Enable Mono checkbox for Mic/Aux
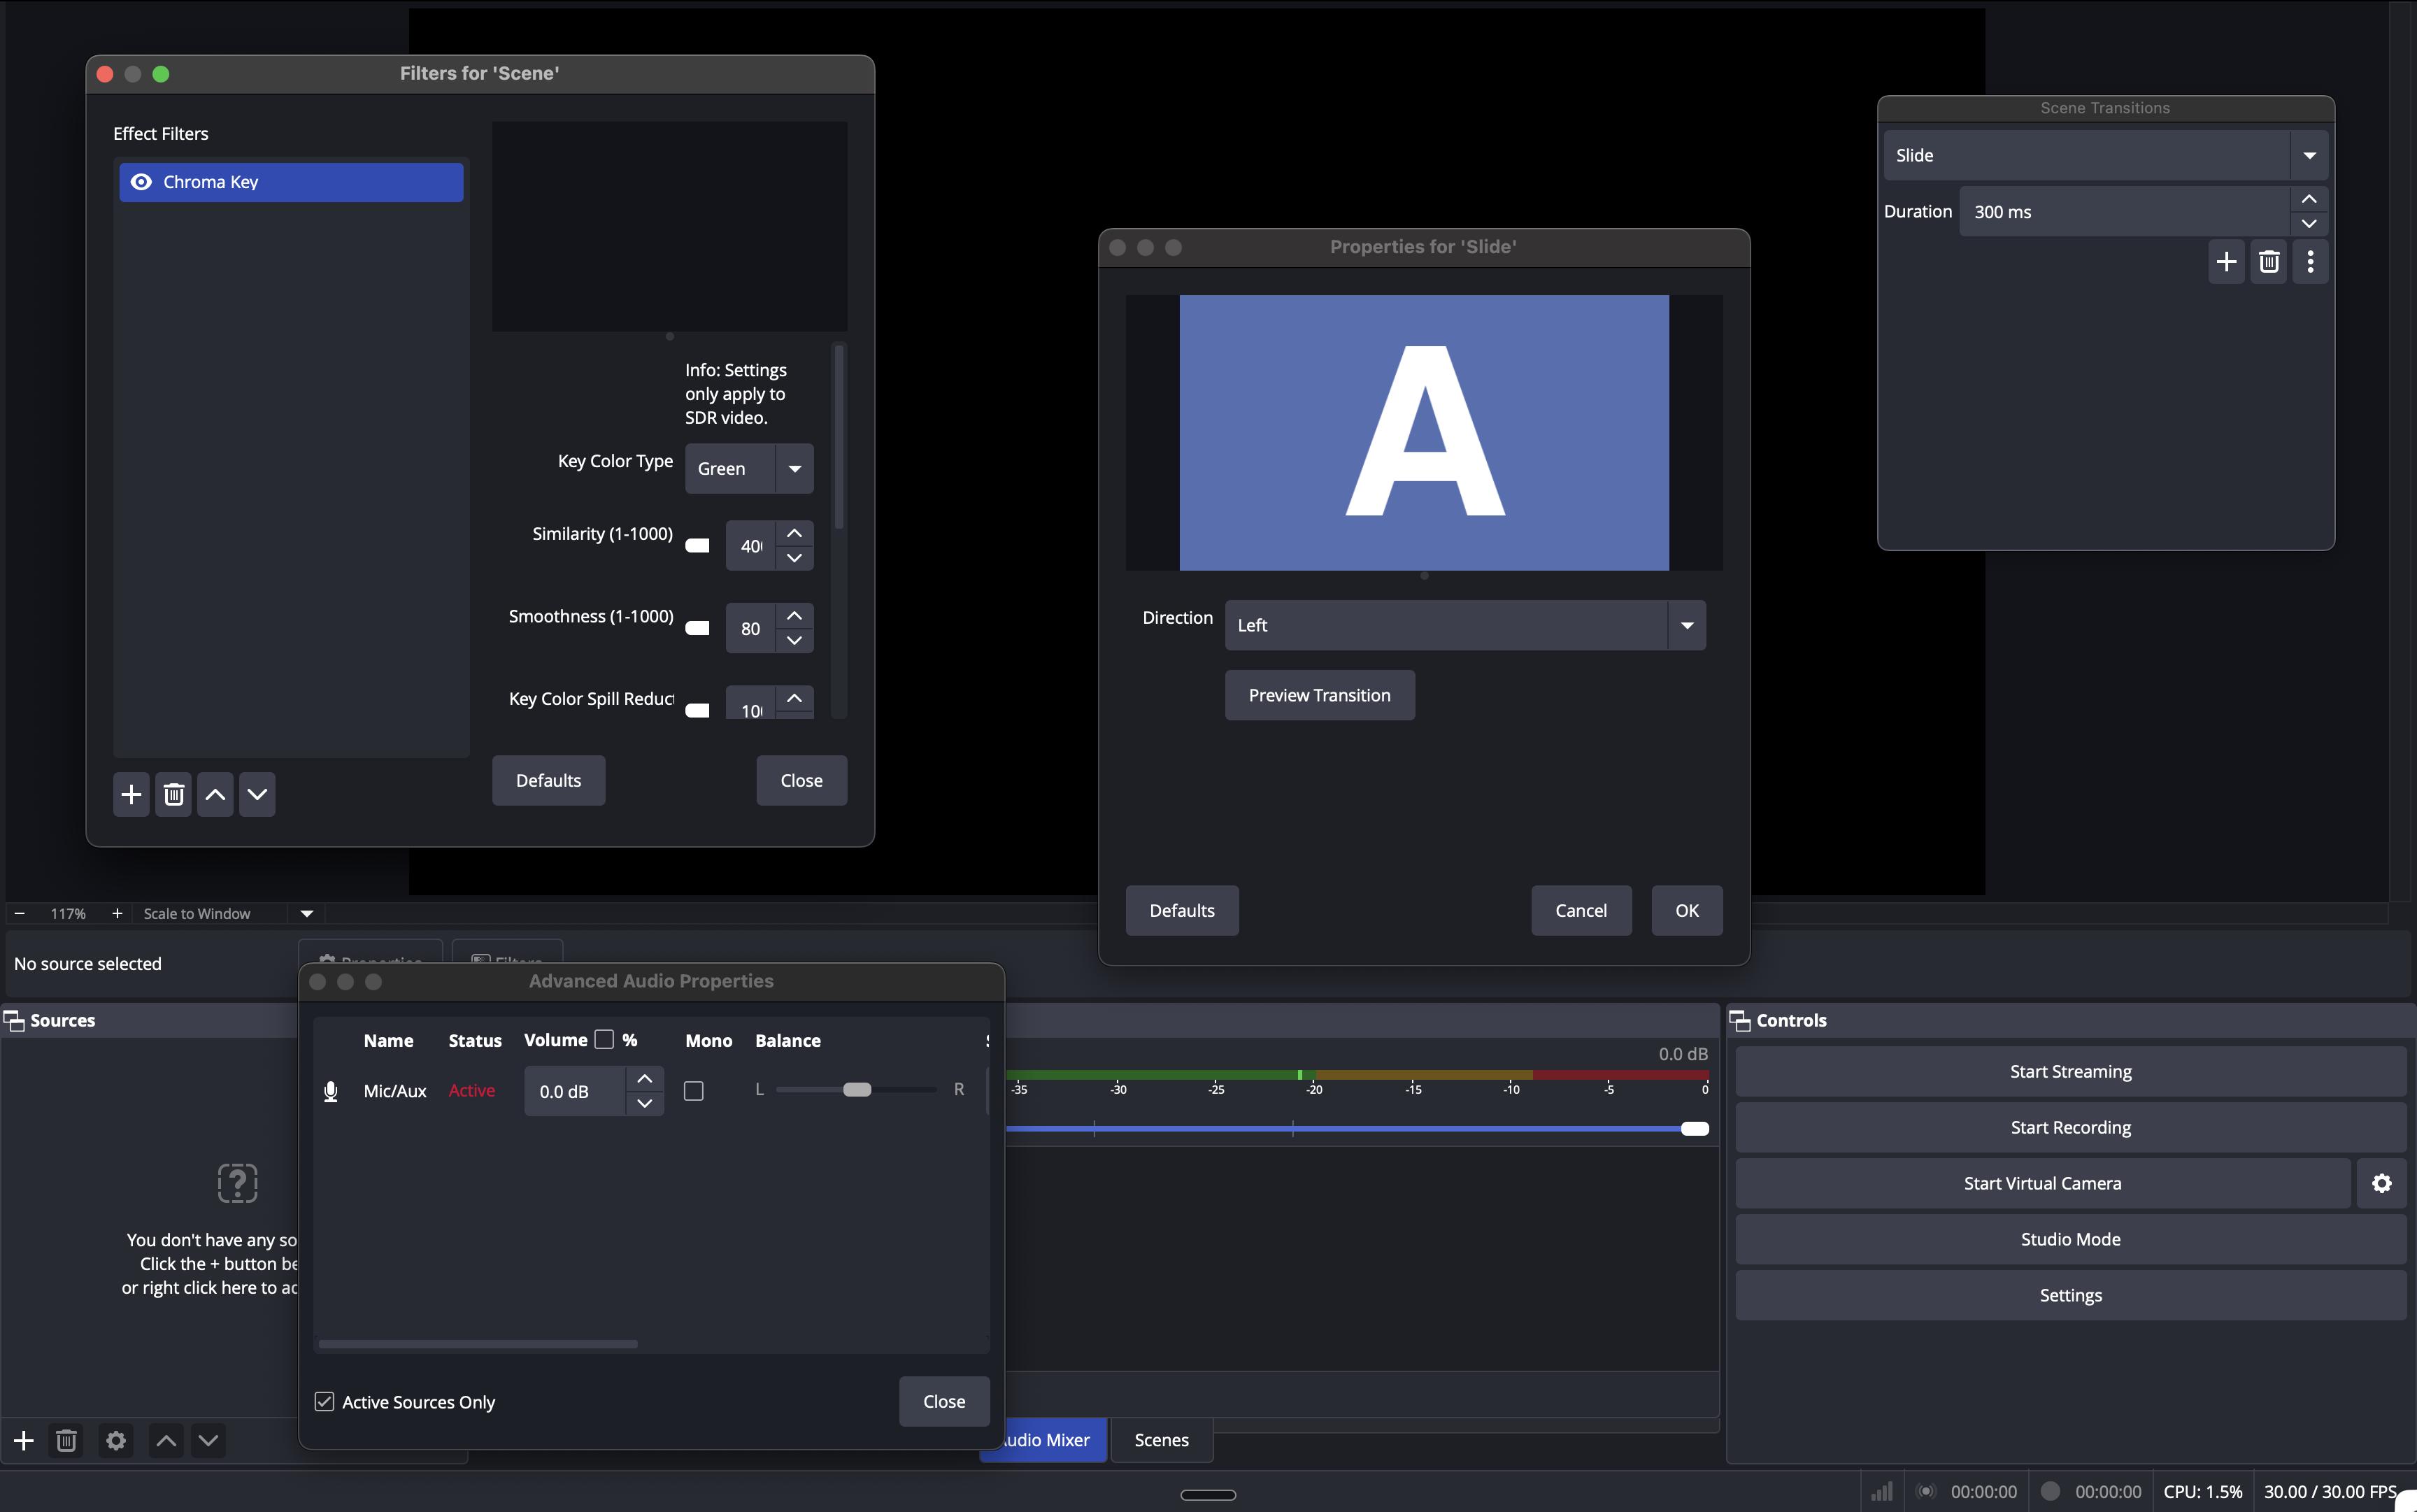Screen dimensions: 2417x1512 694,1091
